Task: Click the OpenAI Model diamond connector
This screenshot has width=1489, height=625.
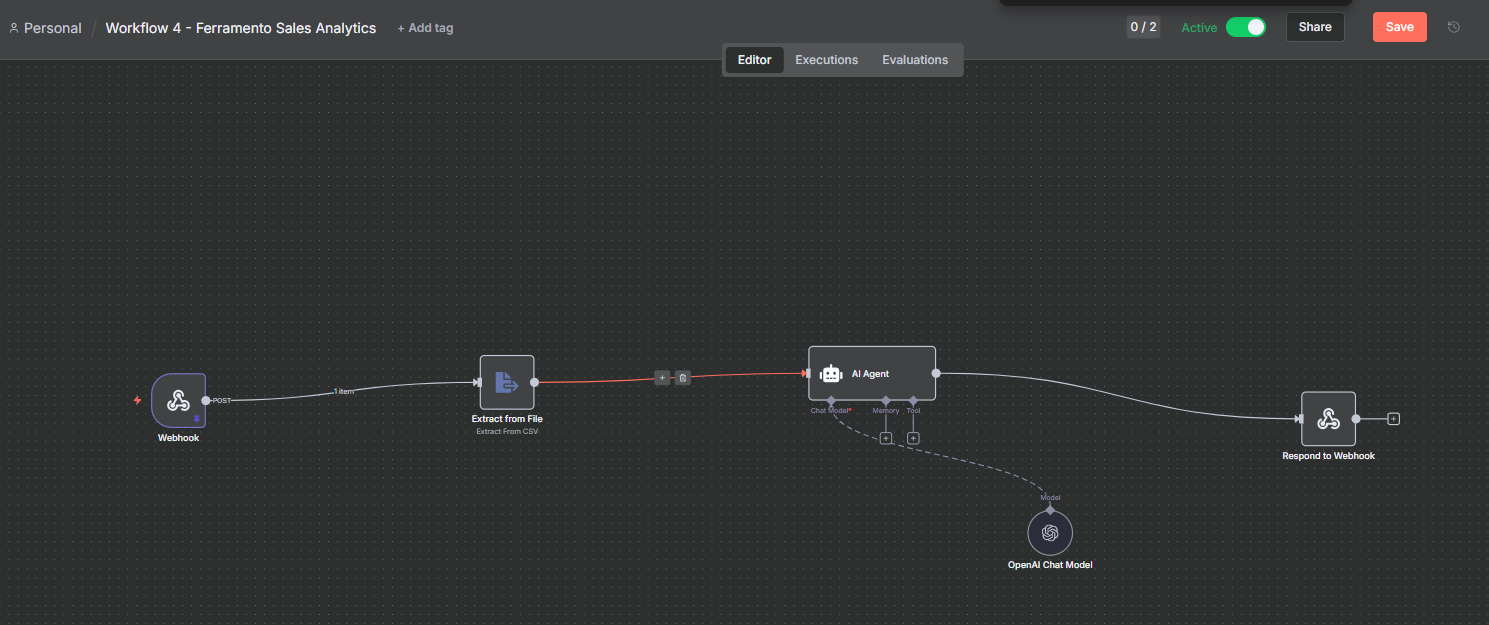Action: tap(1050, 510)
